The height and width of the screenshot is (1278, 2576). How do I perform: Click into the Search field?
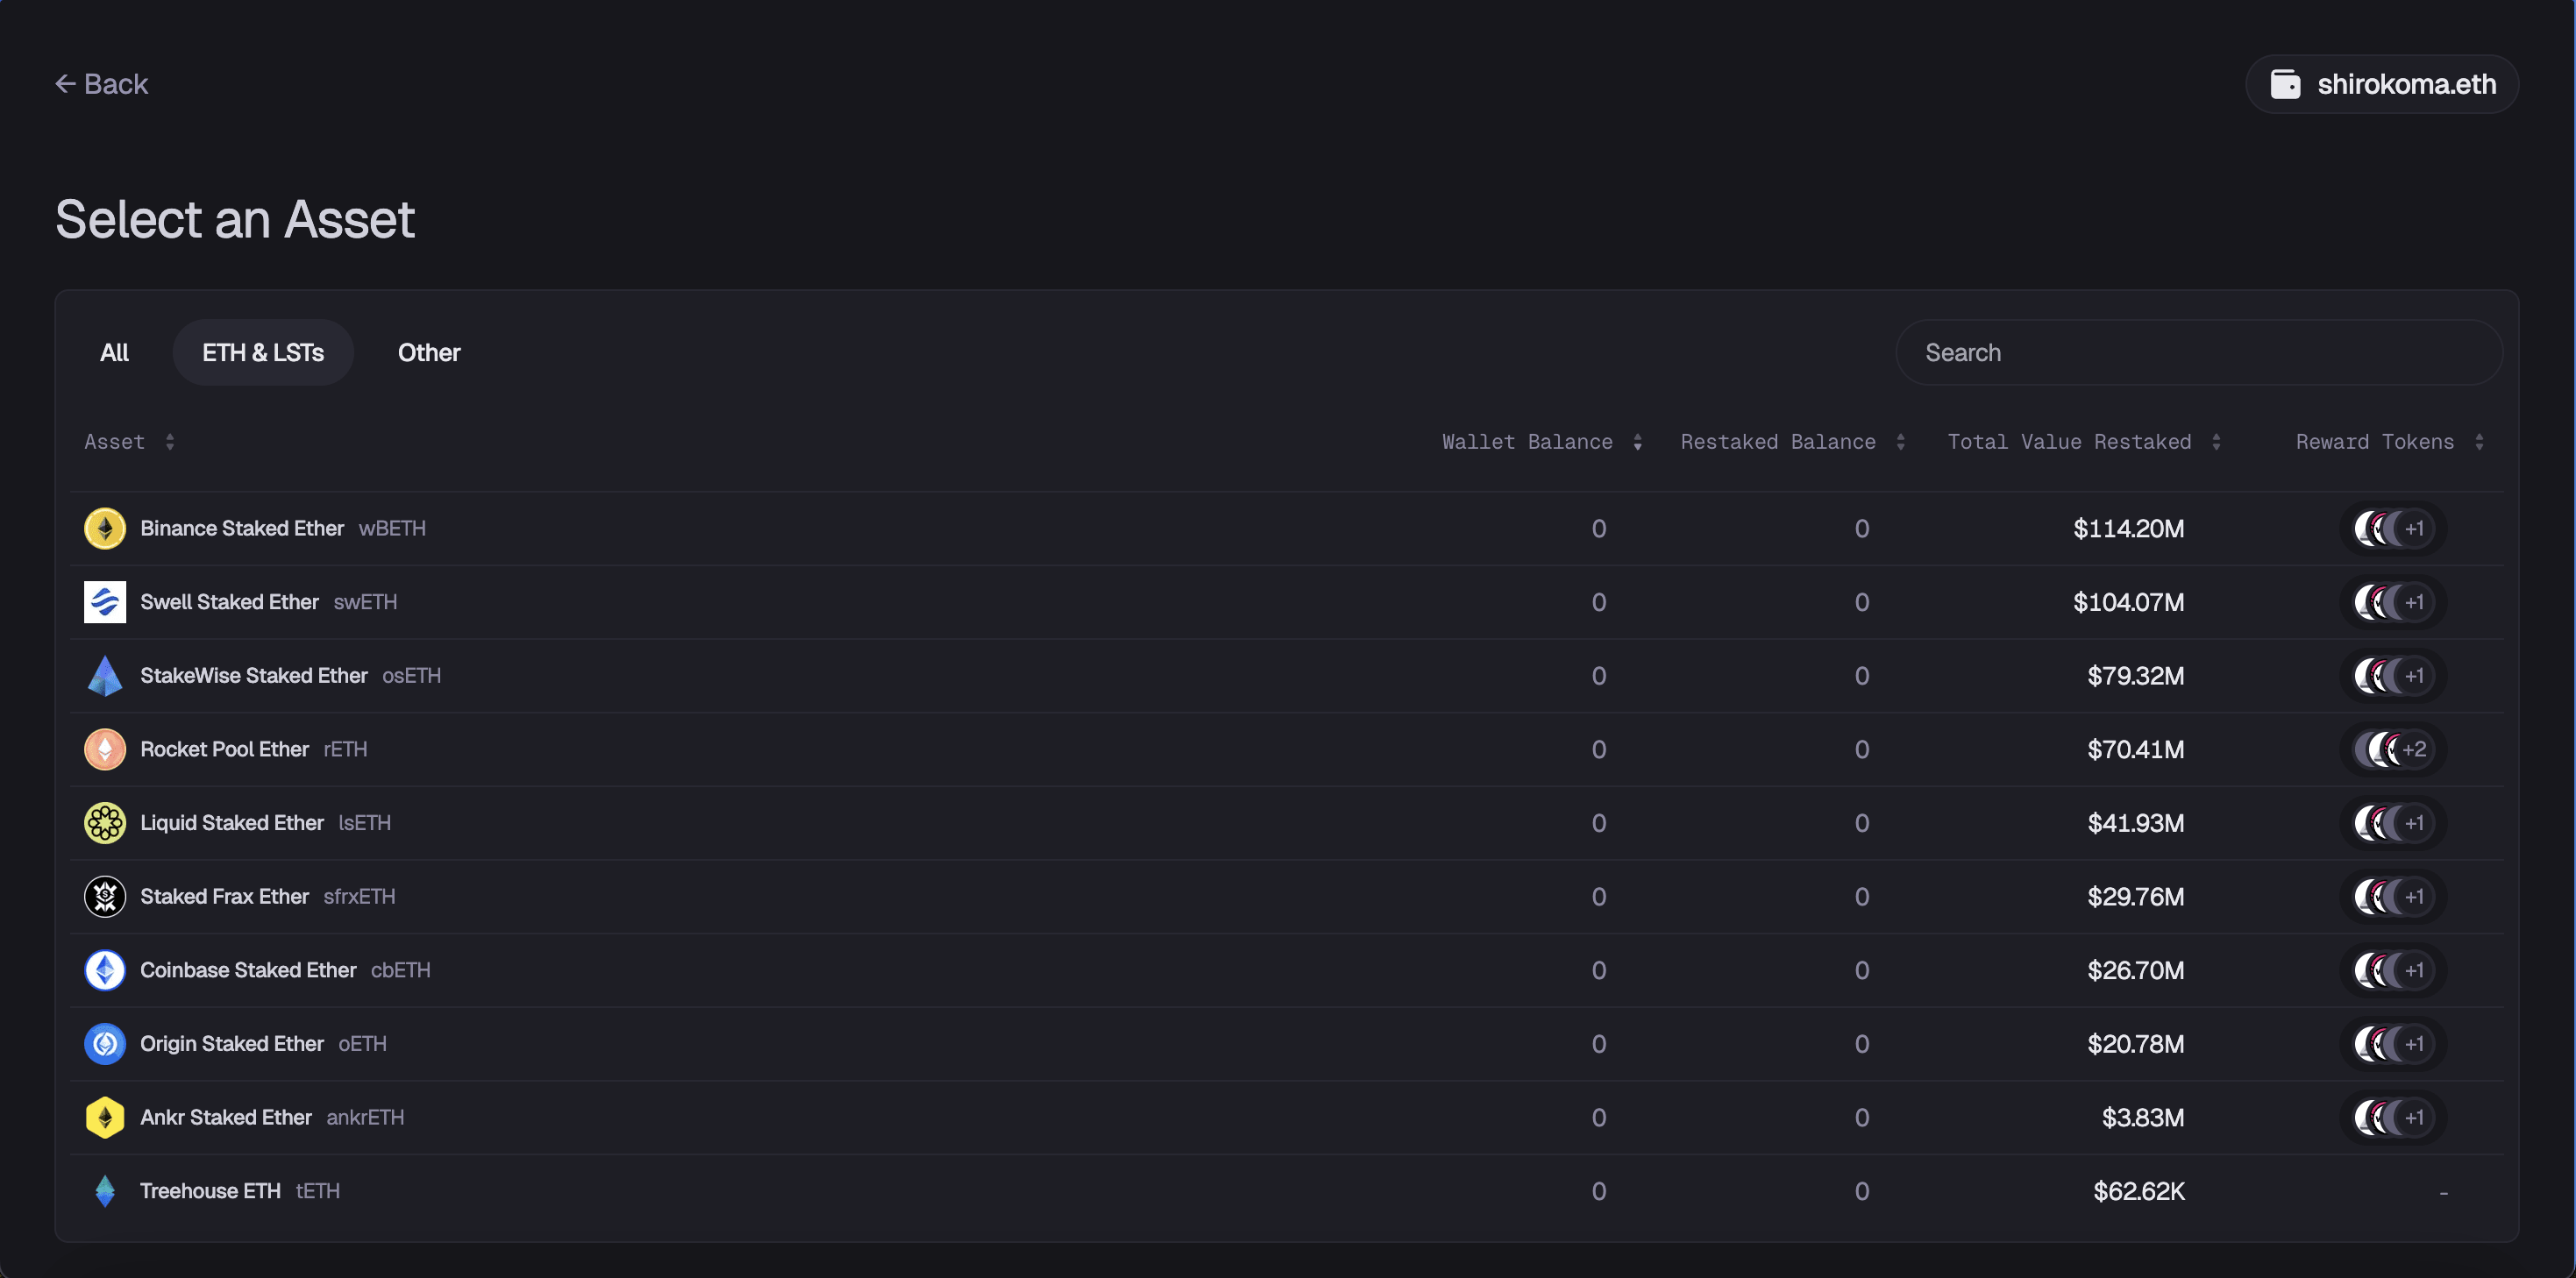pyautogui.click(x=2198, y=353)
